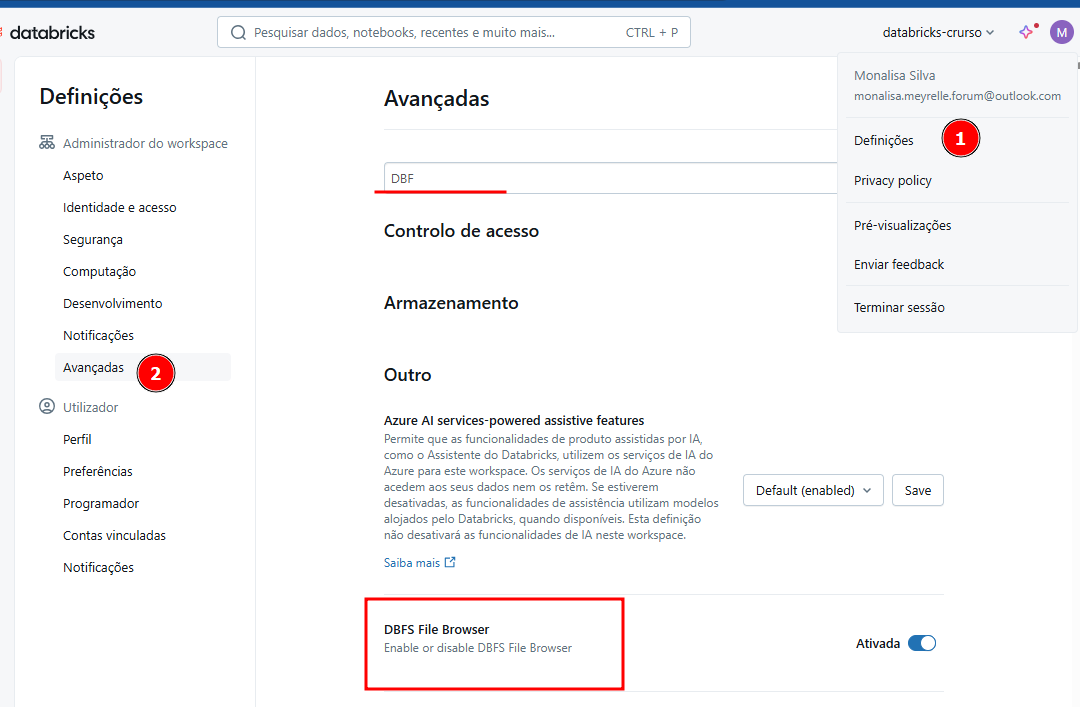Select Definições in the user menu
Viewport: 1080px width, 707px height.
pos(884,140)
